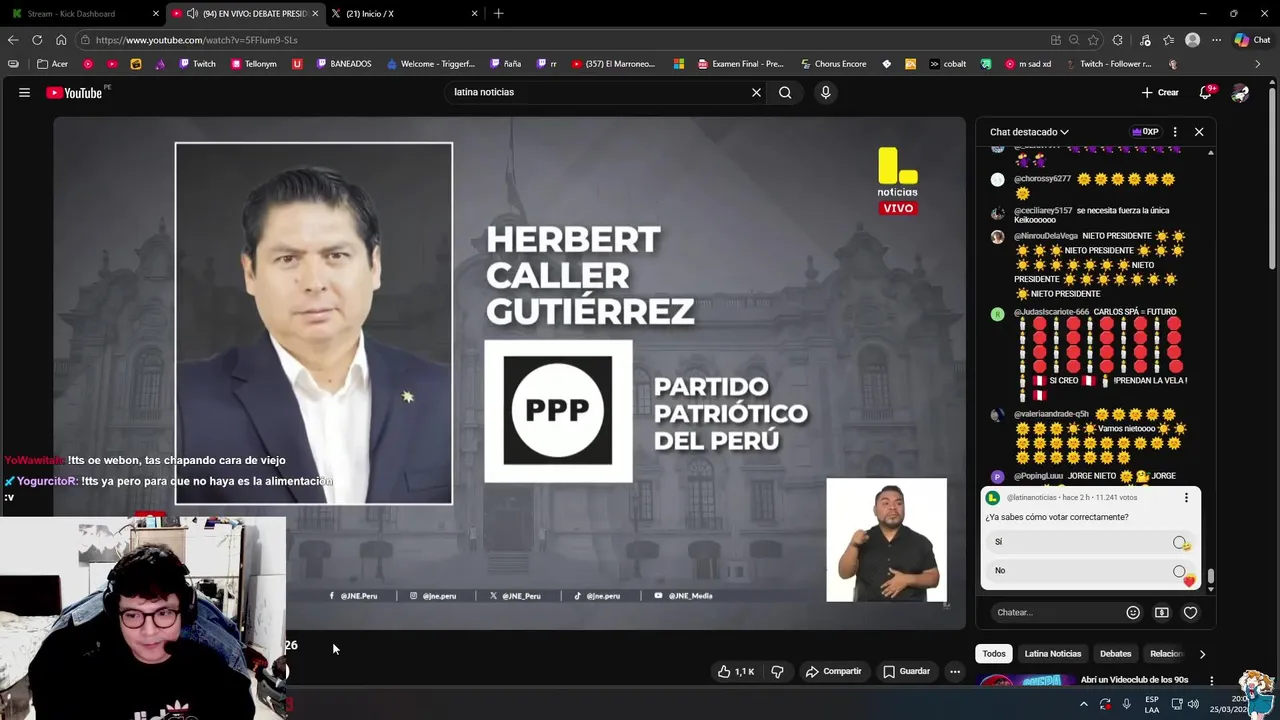
Task: Open a new browser tab
Action: coord(498,13)
